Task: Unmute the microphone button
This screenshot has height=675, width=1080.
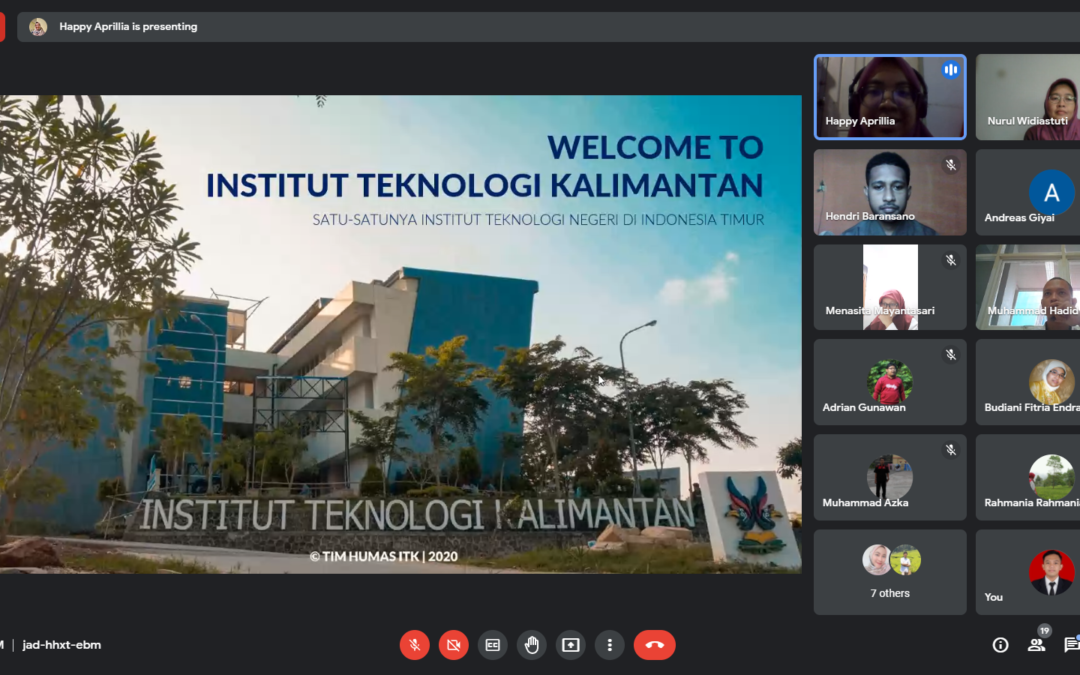Action: coord(415,645)
